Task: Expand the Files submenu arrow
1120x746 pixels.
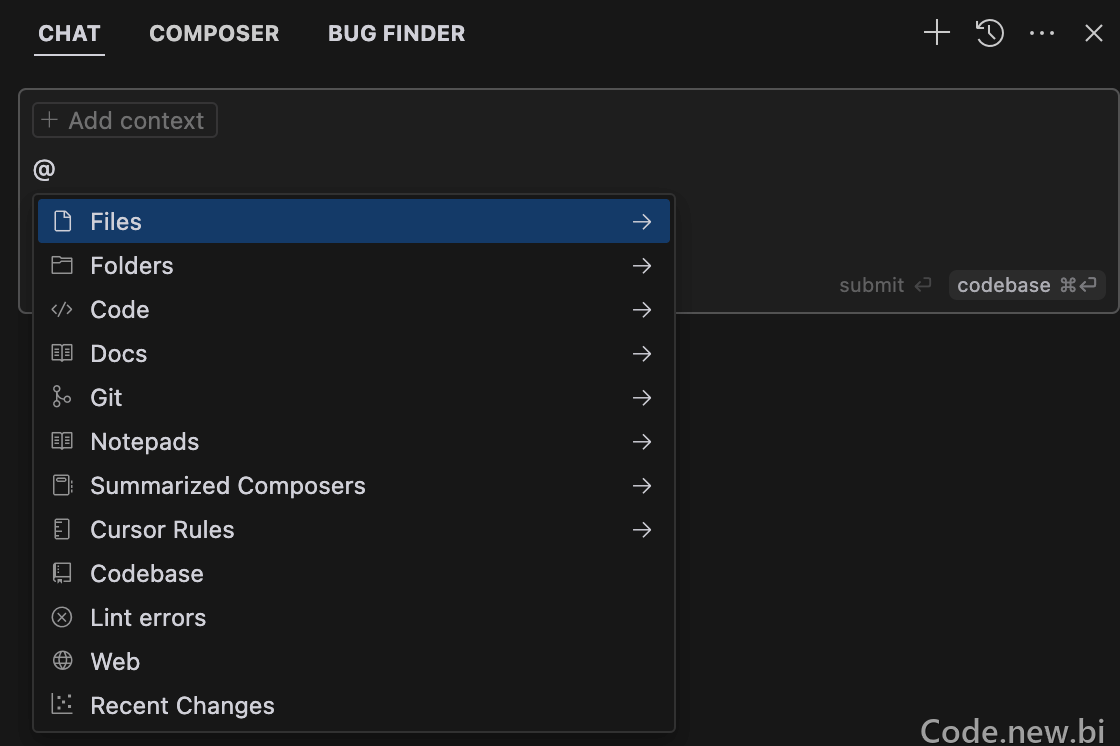Action: 641,222
